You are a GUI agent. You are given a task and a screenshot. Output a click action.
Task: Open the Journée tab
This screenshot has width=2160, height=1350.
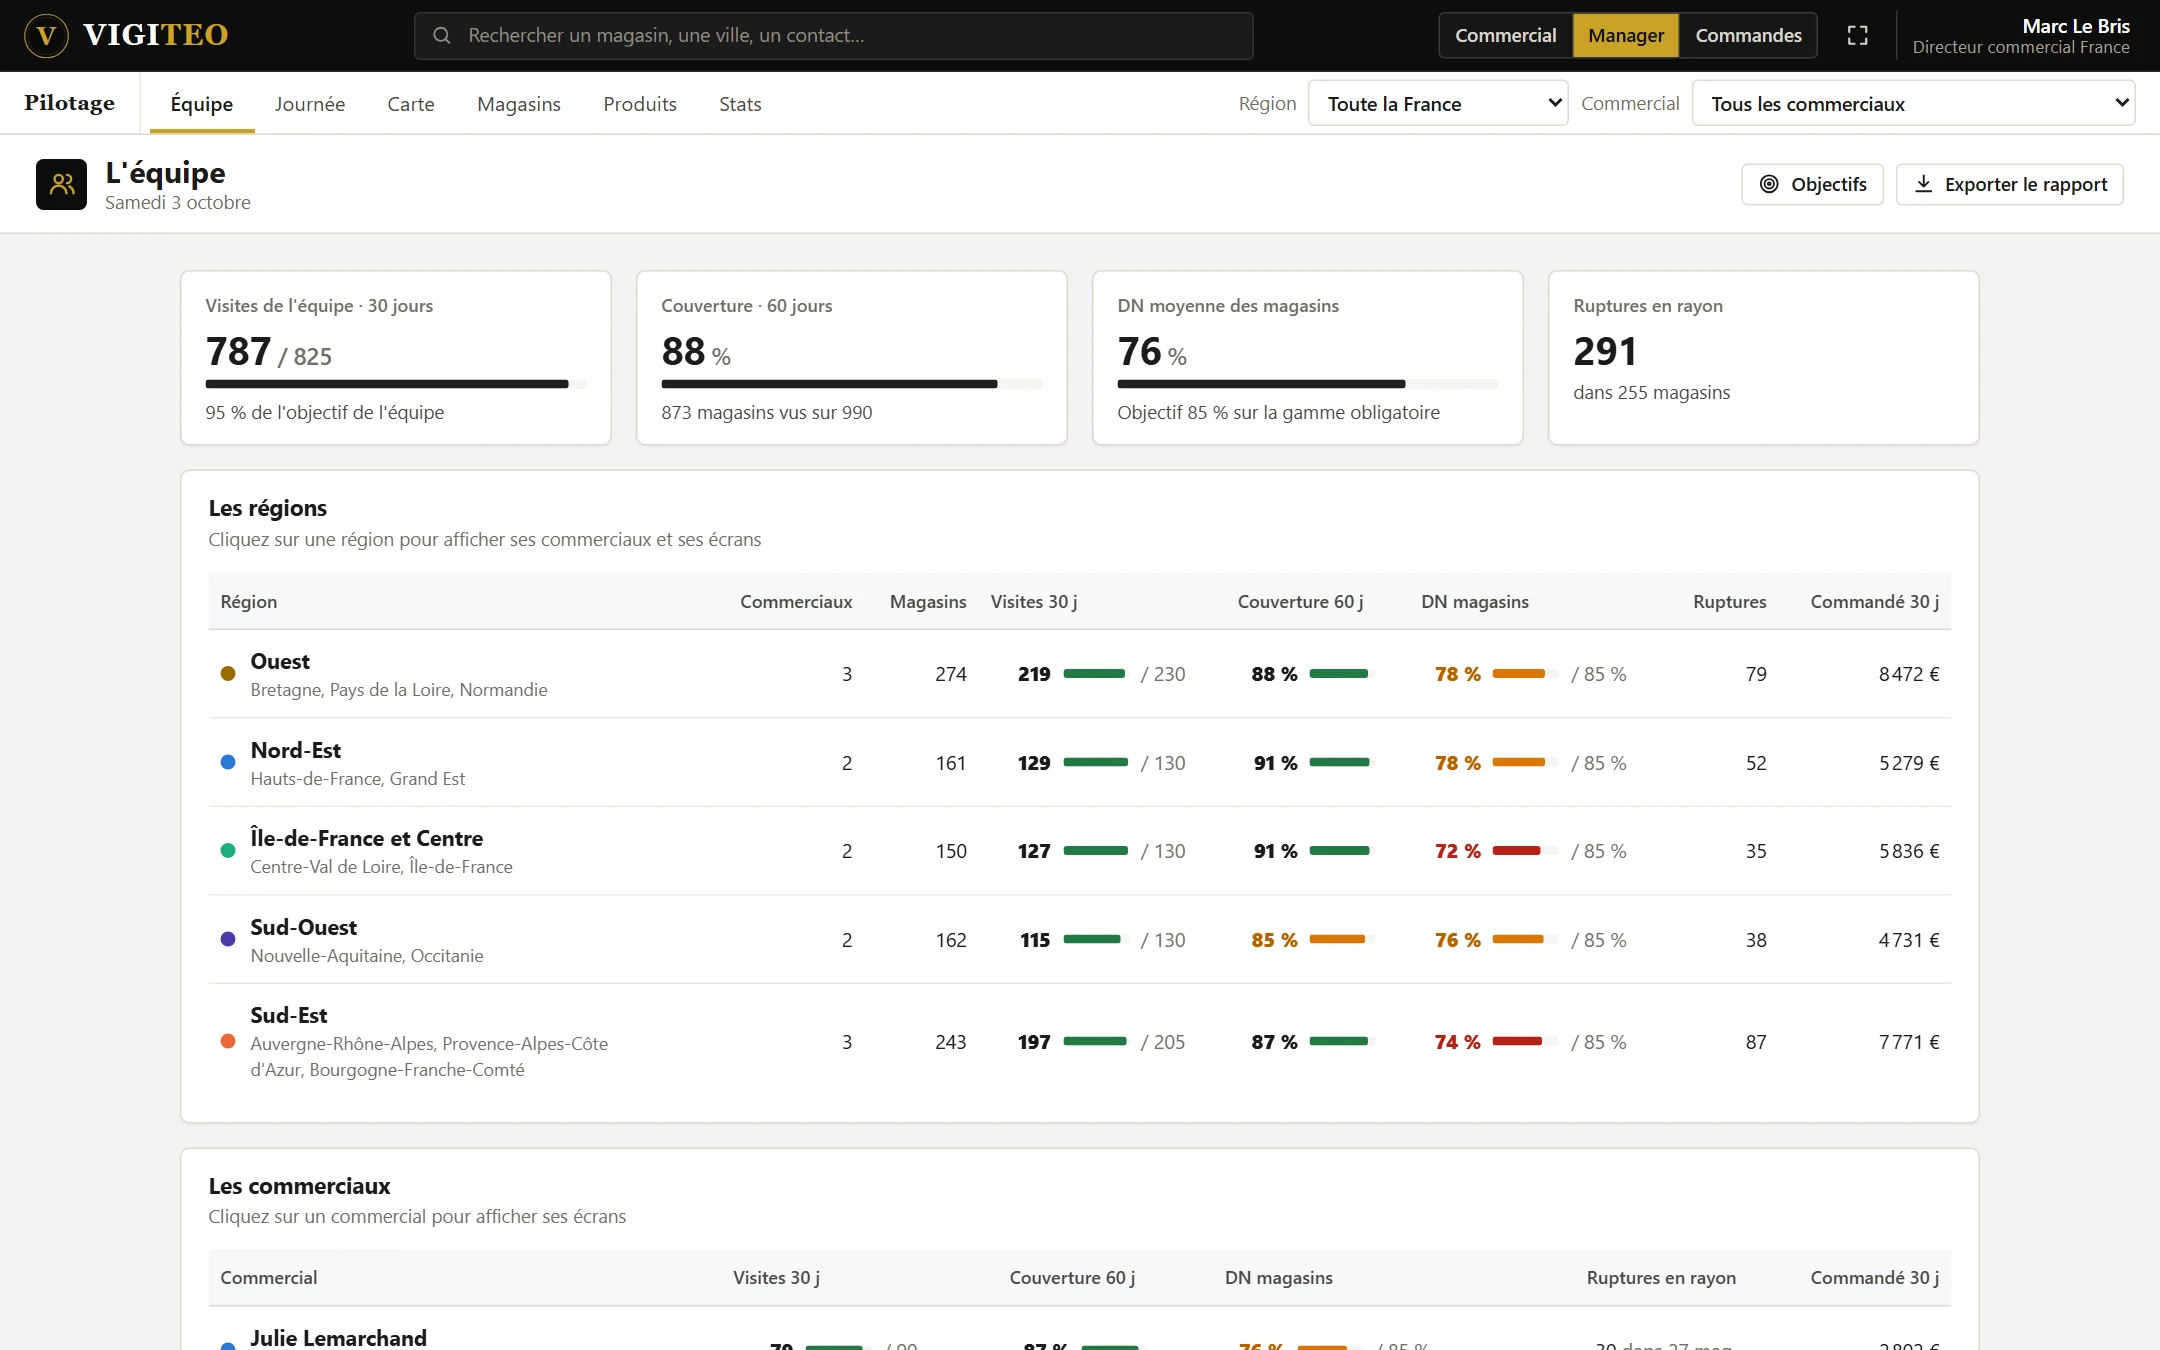click(310, 104)
